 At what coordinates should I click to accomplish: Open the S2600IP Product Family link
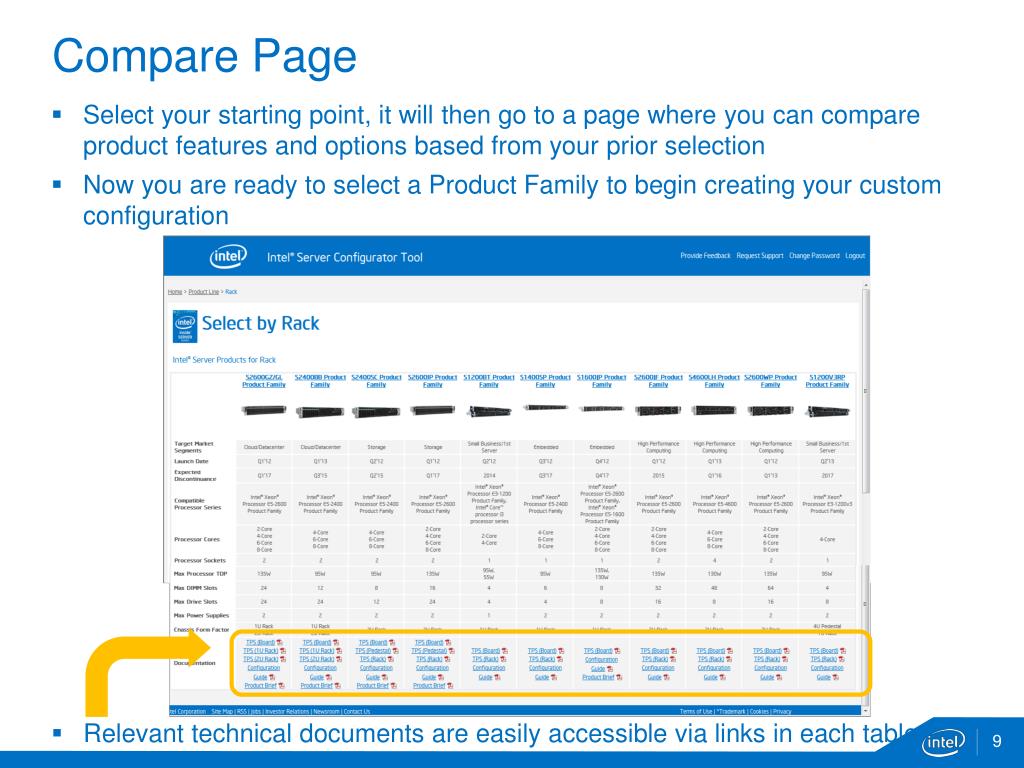432,381
